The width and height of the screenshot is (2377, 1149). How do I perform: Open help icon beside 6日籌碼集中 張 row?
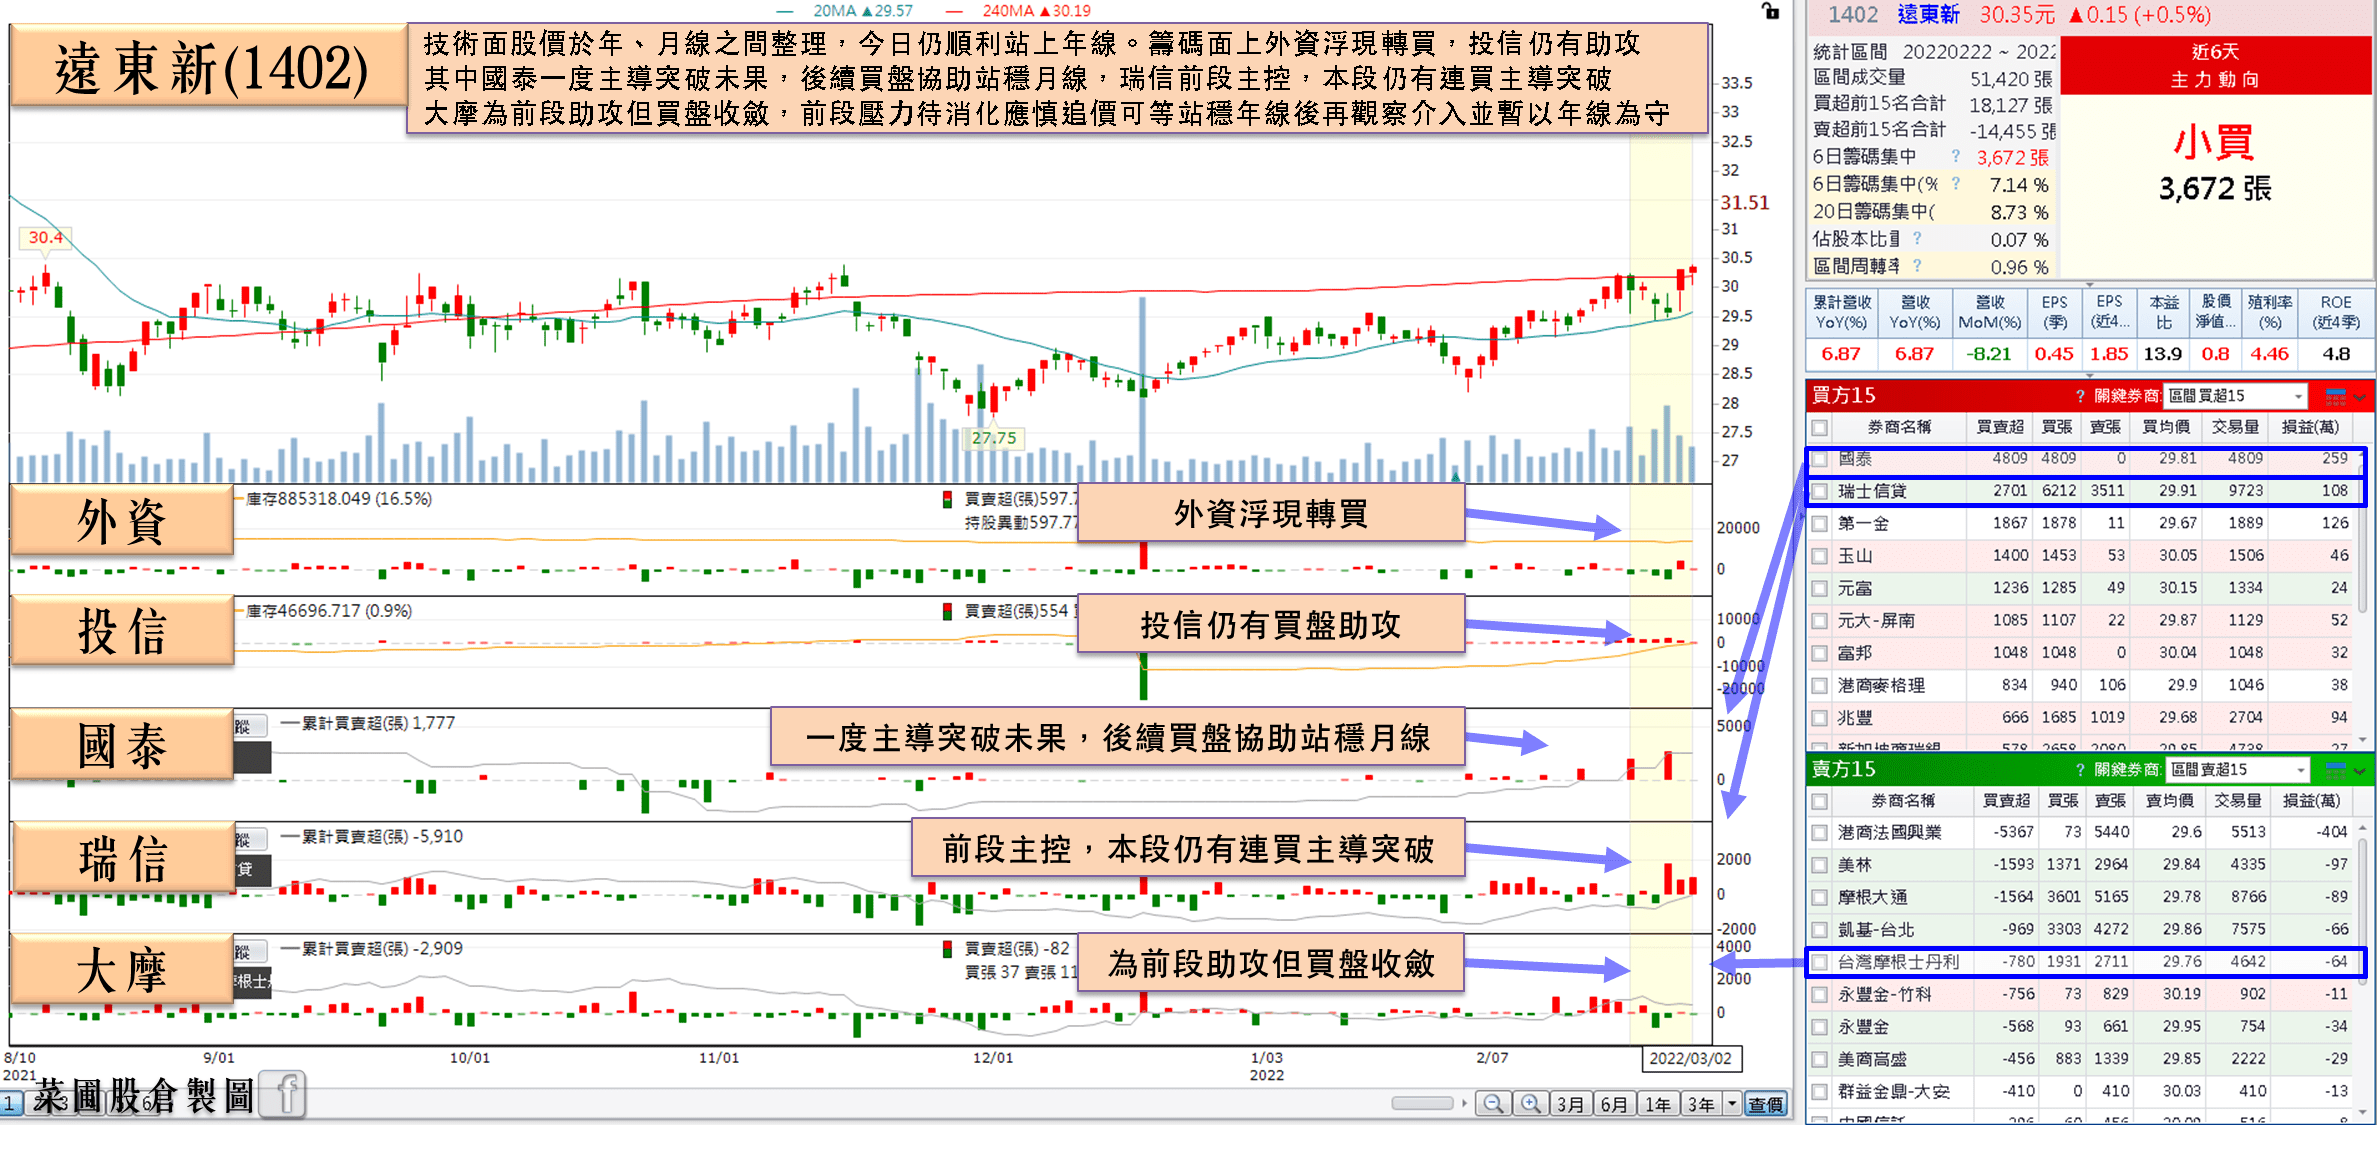tap(1955, 157)
